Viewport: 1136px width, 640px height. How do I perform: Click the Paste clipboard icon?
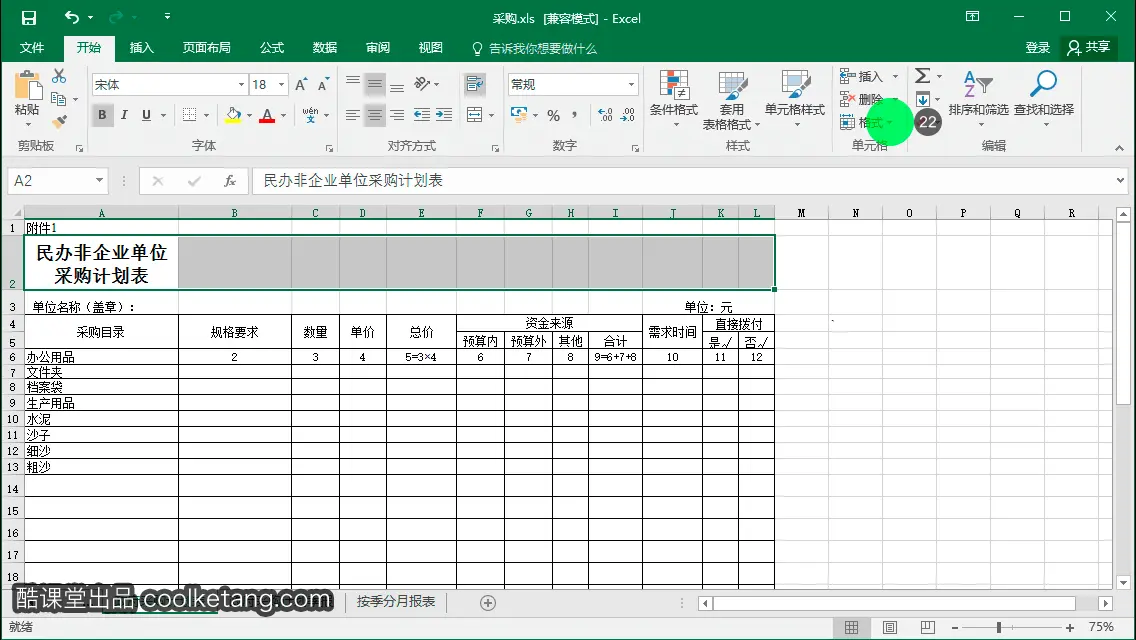tap(28, 86)
